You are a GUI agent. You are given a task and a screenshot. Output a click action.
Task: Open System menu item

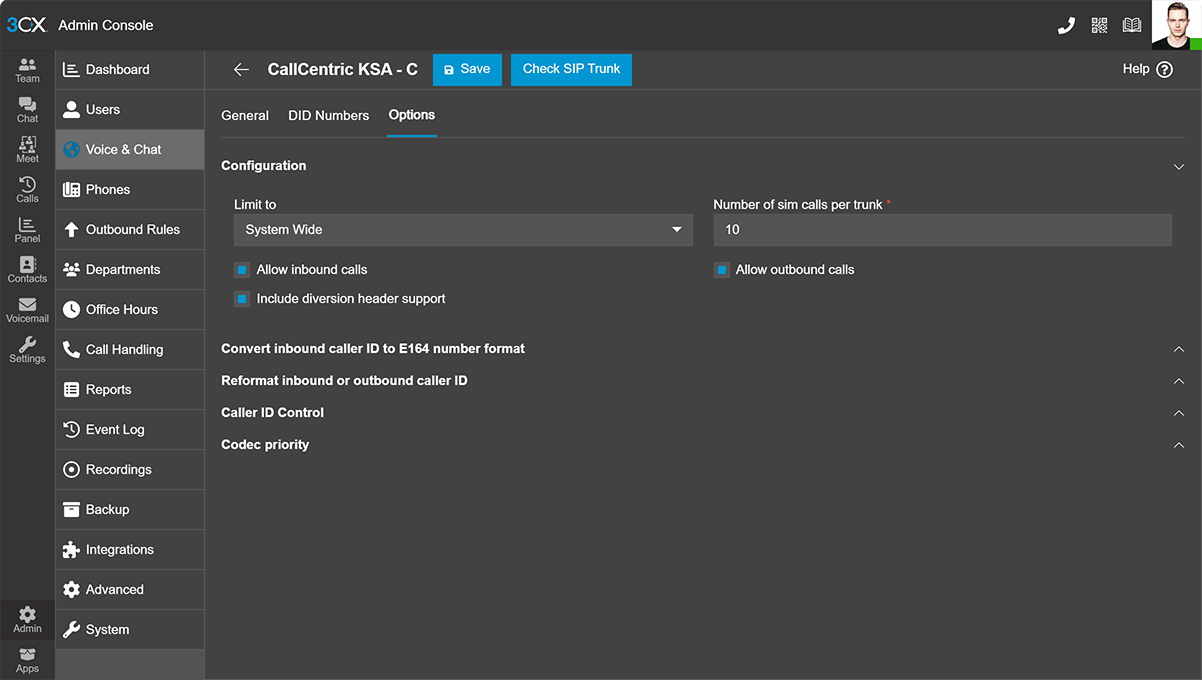pos(130,630)
